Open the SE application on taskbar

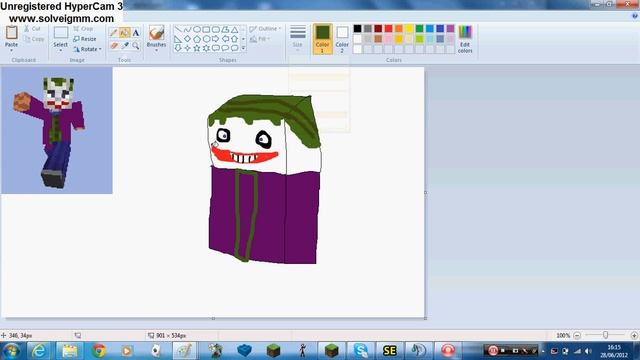coord(389,351)
